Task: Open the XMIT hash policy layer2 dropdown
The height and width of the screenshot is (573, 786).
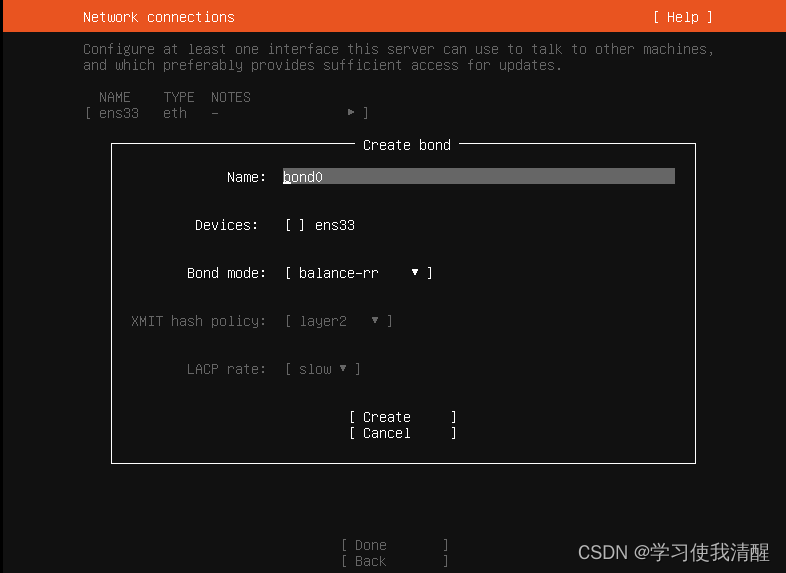Action: [339, 321]
